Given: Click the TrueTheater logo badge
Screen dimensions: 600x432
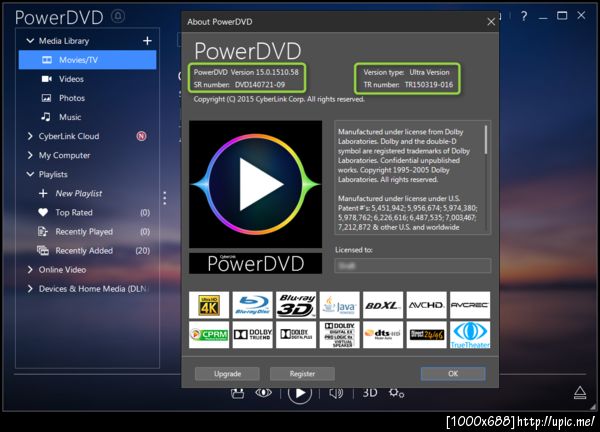Looking at the screenshot, I should pyautogui.click(x=470, y=335).
